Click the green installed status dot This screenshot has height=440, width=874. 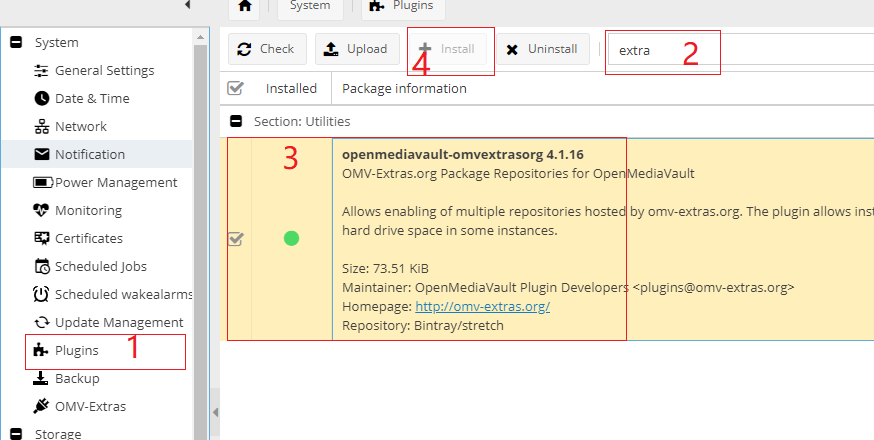pos(291,239)
